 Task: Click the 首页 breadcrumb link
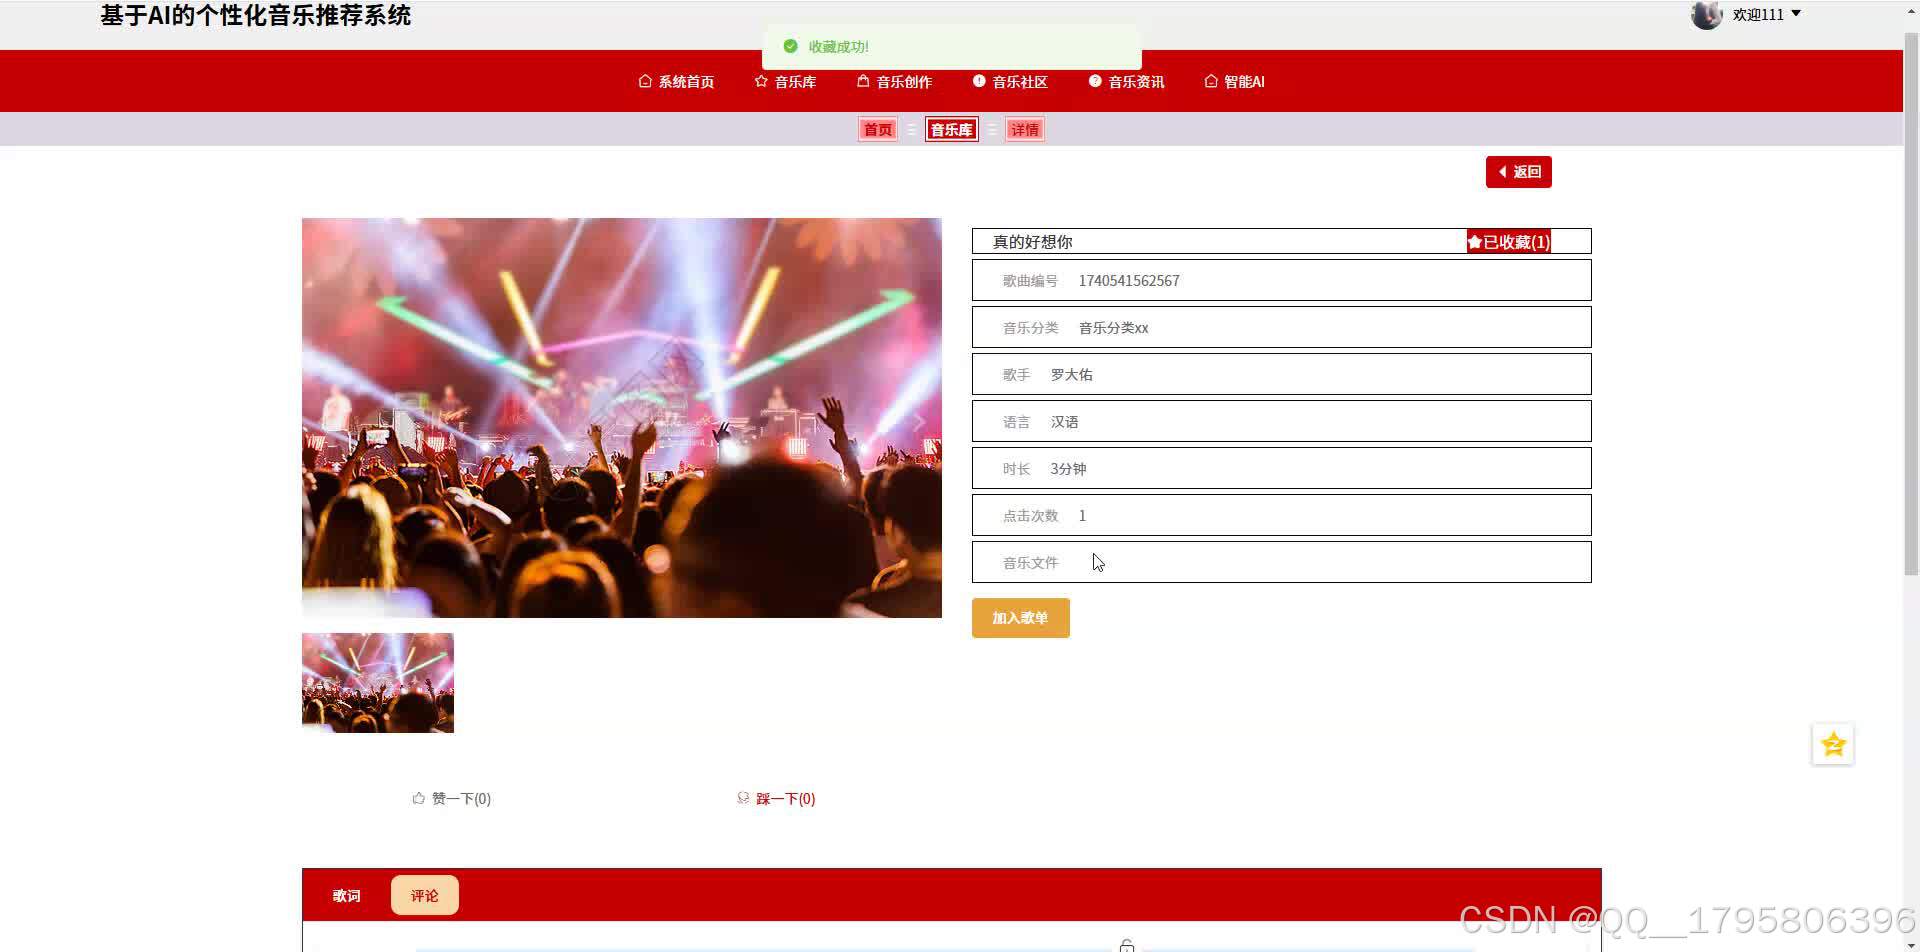878,130
